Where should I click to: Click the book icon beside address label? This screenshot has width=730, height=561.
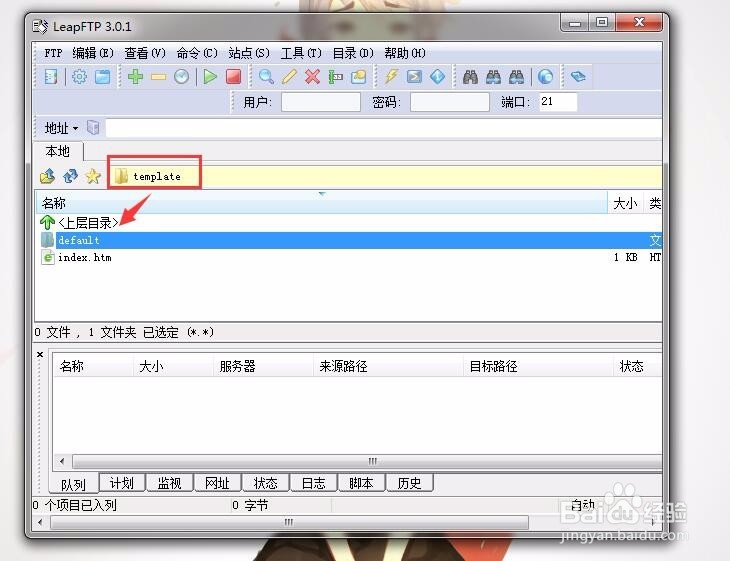[x=93, y=127]
